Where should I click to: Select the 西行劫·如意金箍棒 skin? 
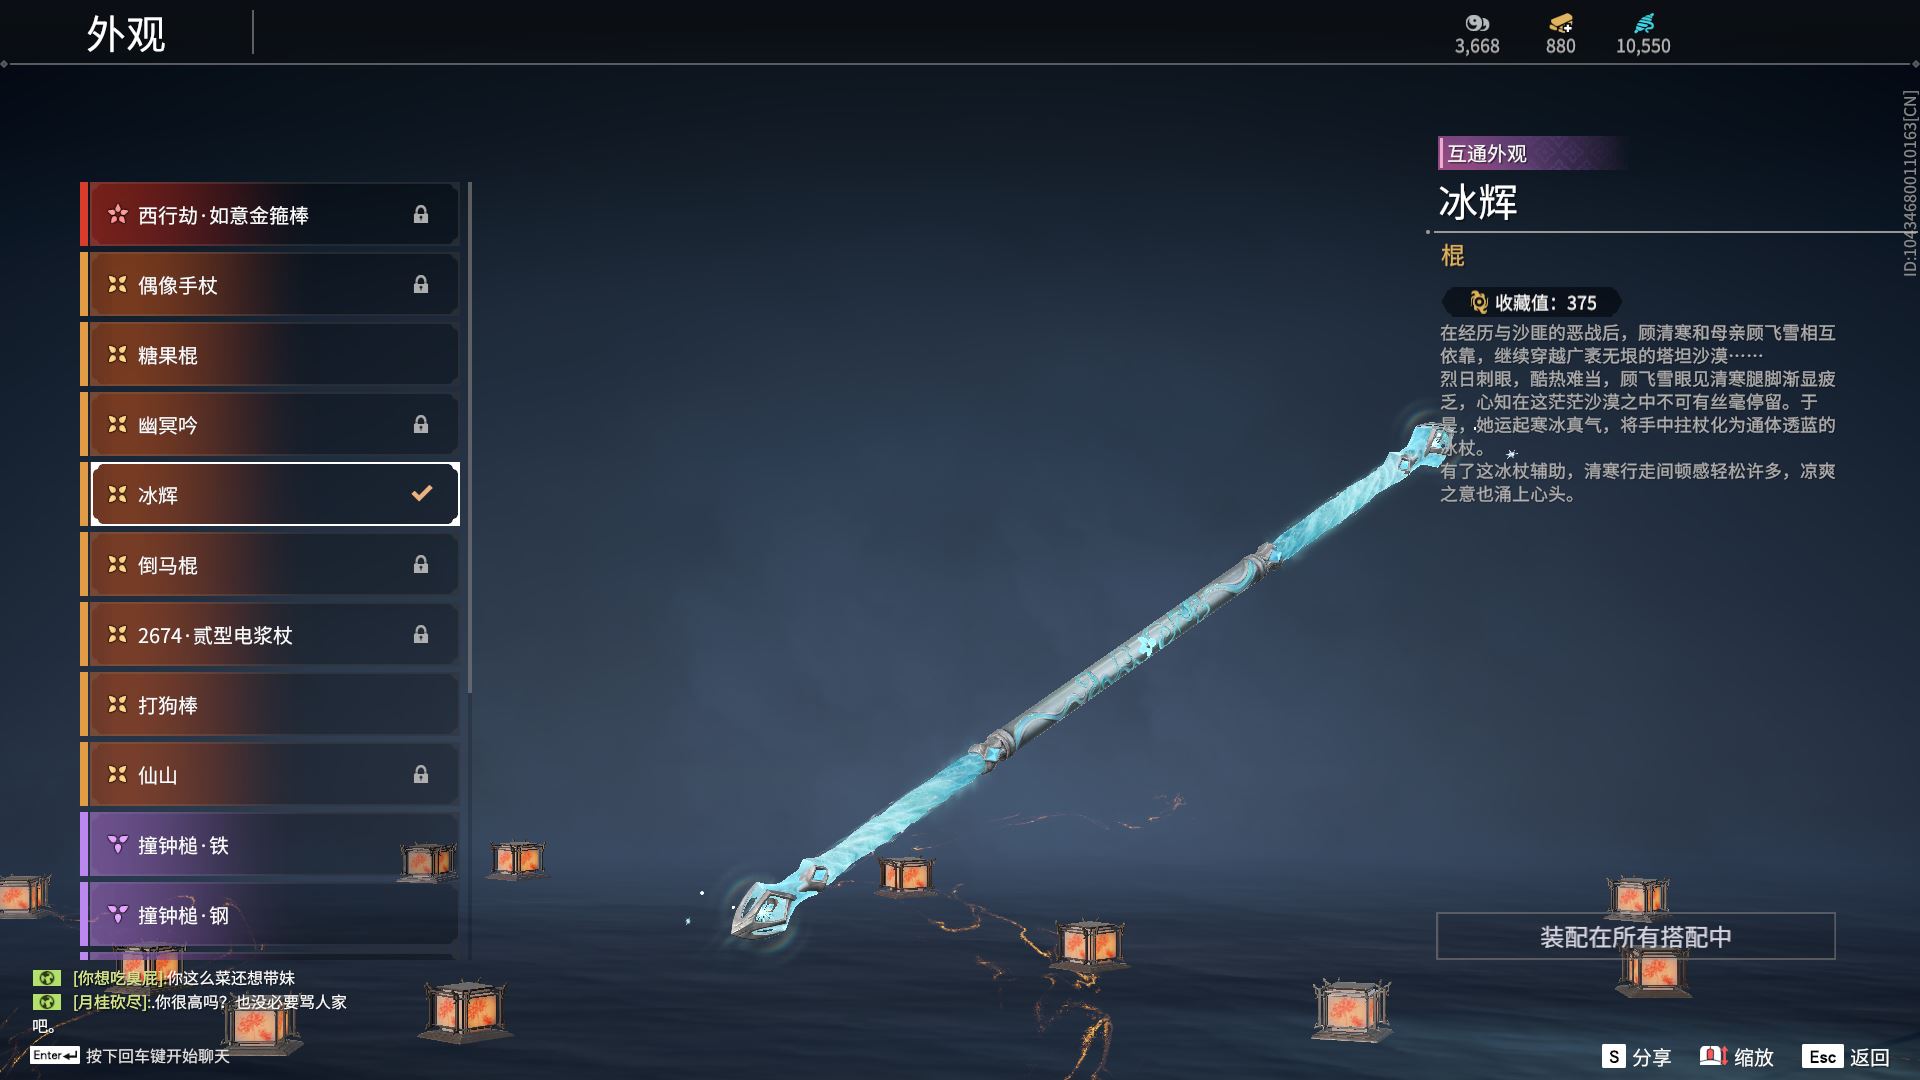(x=270, y=215)
